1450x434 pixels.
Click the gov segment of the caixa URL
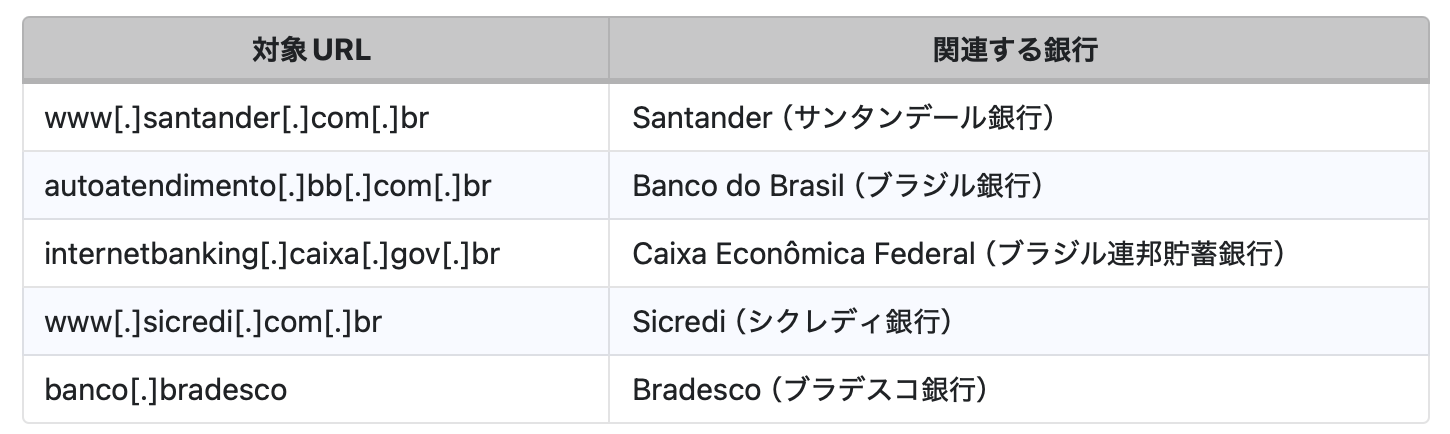click(x=405, y=255)
